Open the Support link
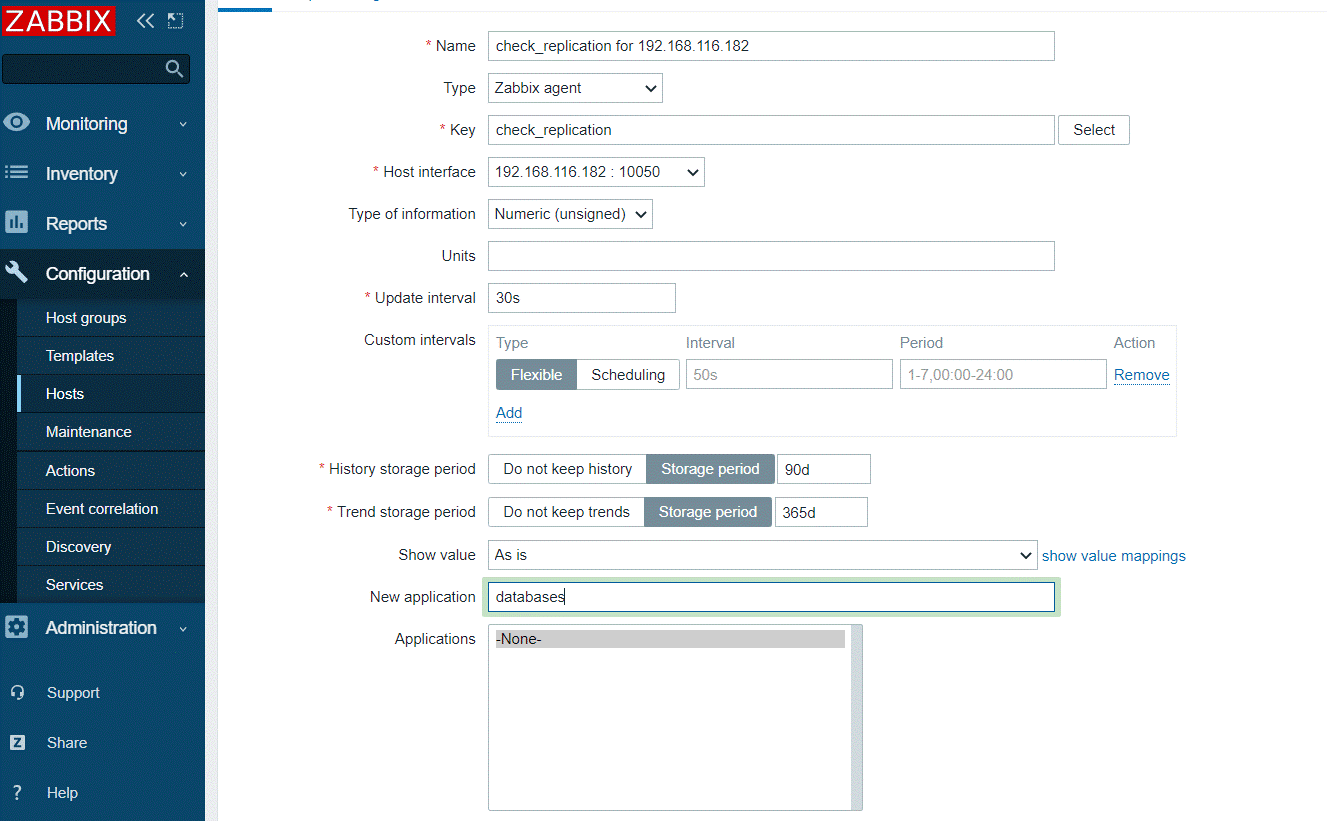Screen dimensions: 1327x821 (73, 692)
